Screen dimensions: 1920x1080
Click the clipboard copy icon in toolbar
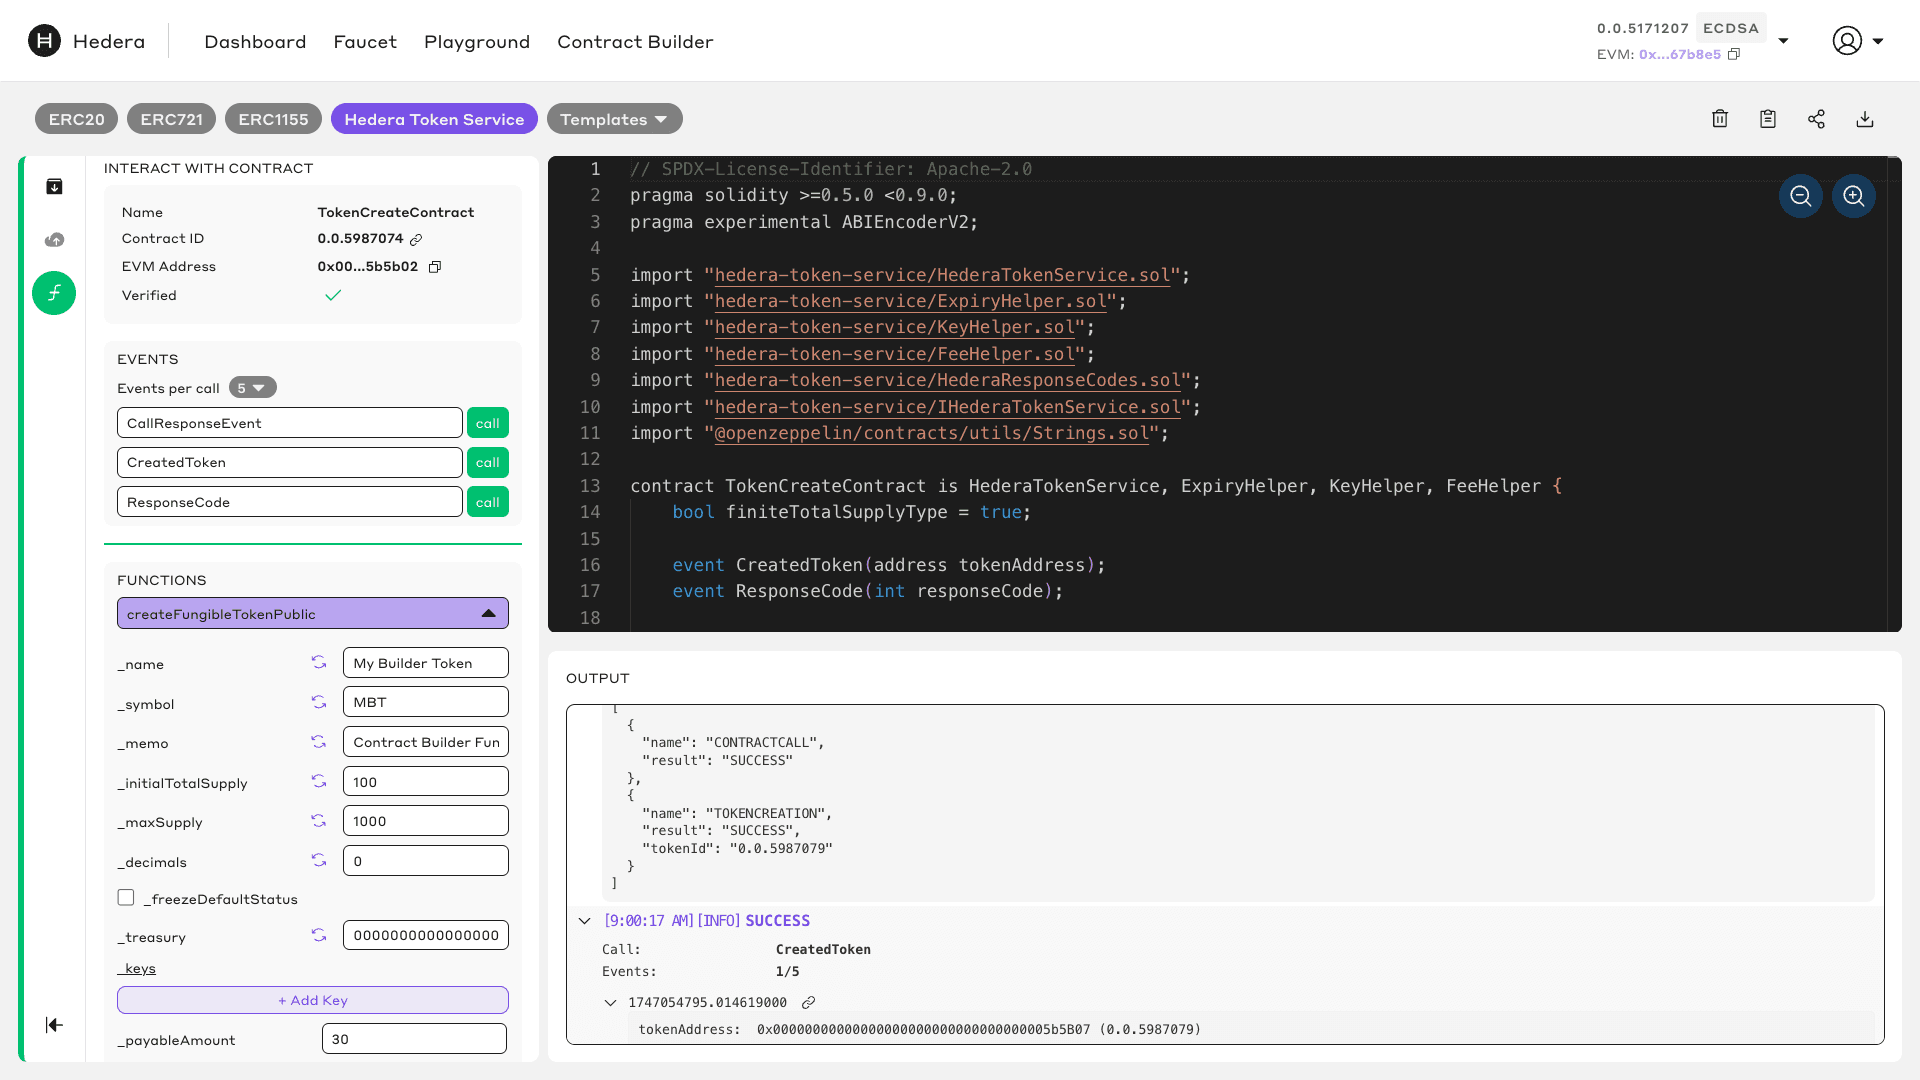pyautogui.click(x=1768, y=119)
